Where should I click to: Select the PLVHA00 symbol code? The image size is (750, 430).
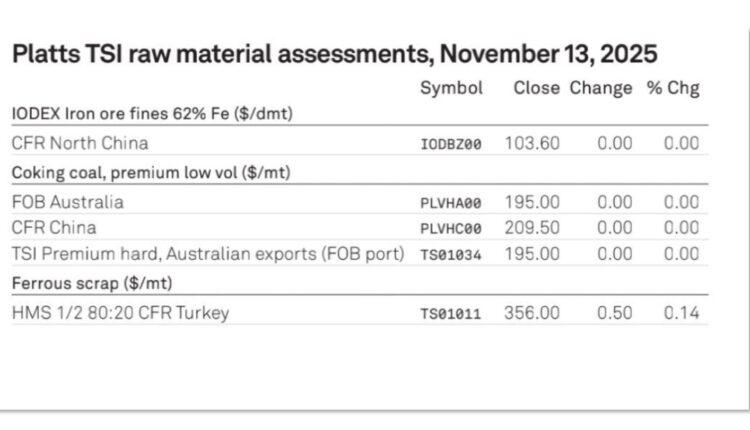click(451, 202)
